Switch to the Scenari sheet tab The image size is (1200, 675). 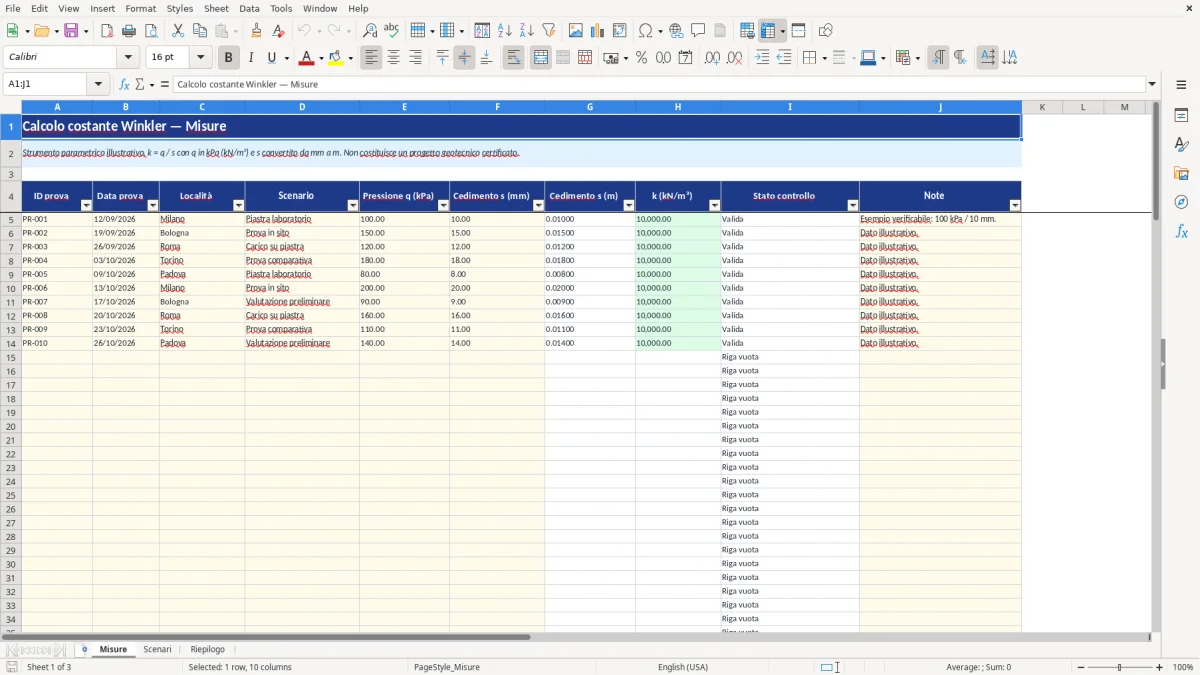pyautogui.click(x=158, y=649)
